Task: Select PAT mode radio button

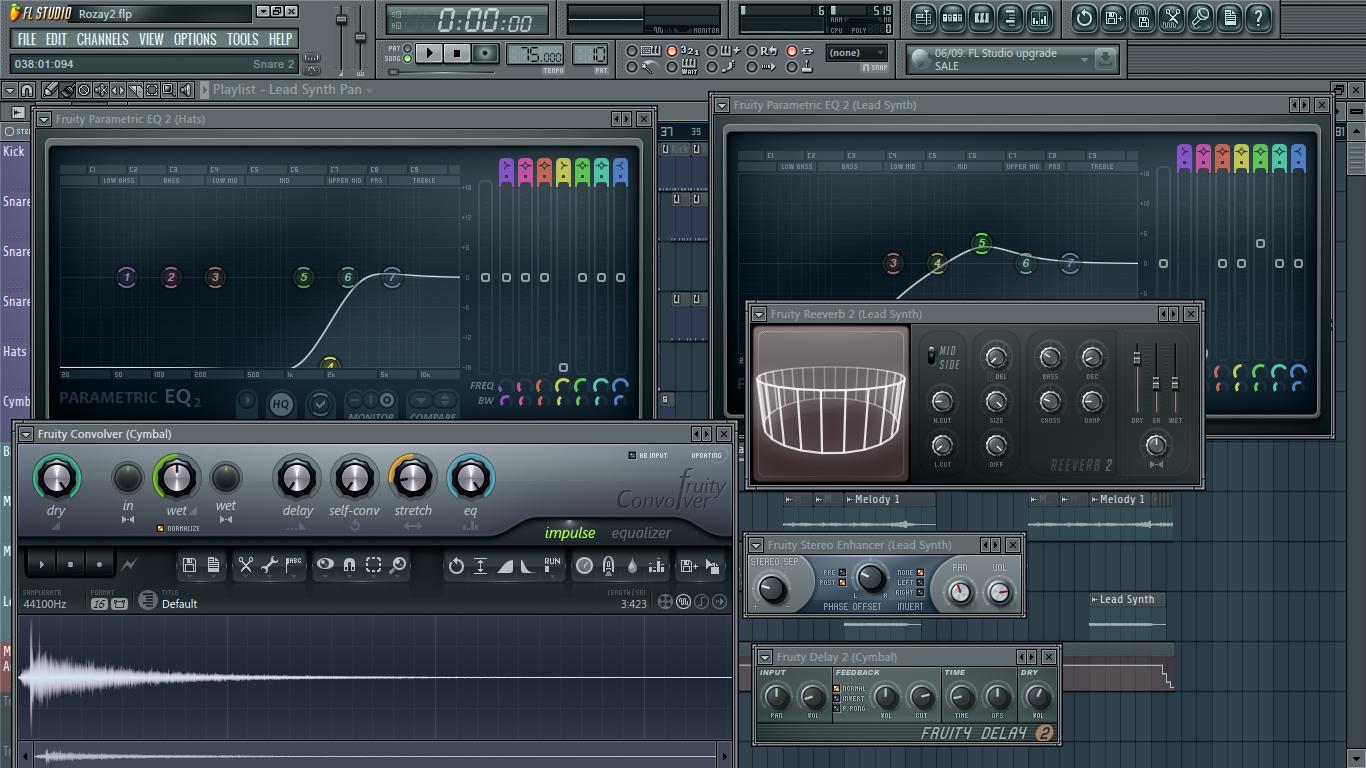Action: [x=407, y=48]
